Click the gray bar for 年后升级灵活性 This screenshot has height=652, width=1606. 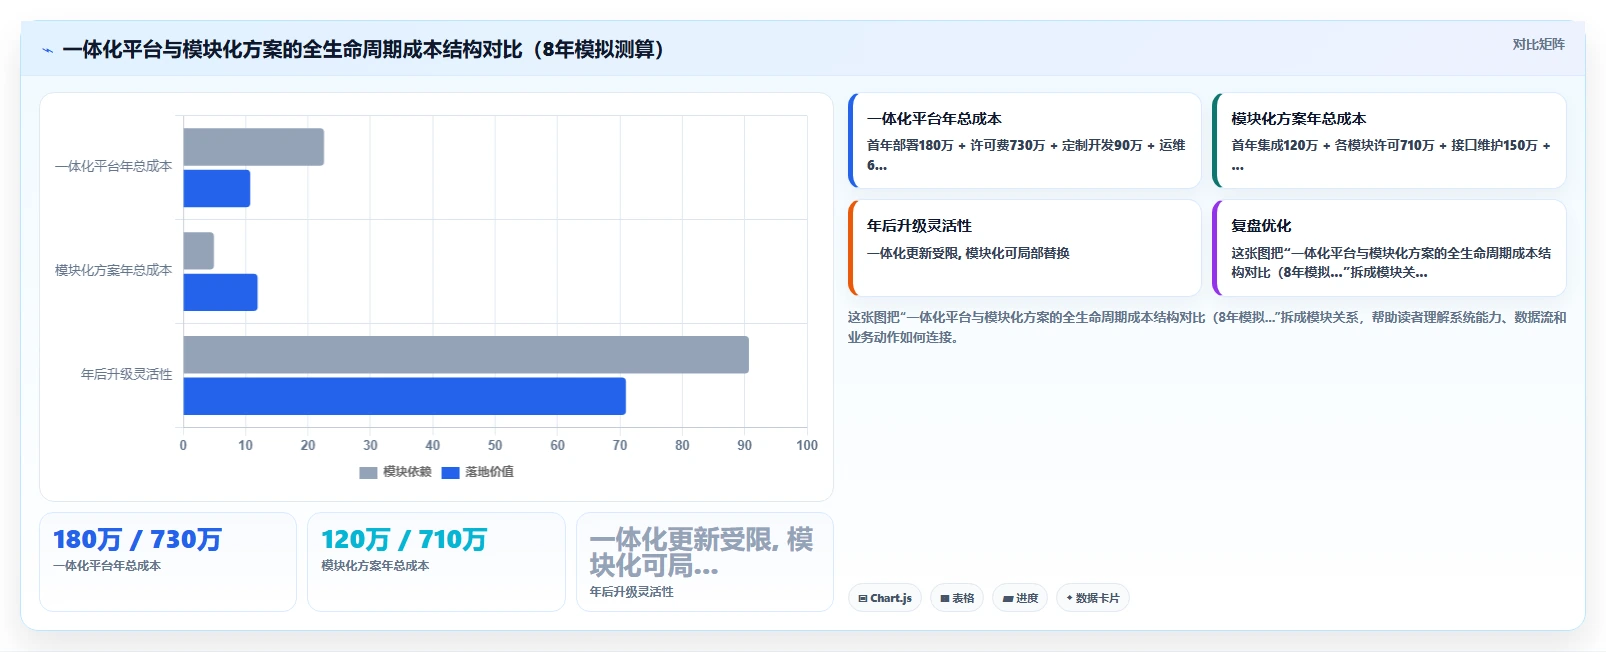pos(466,355)
